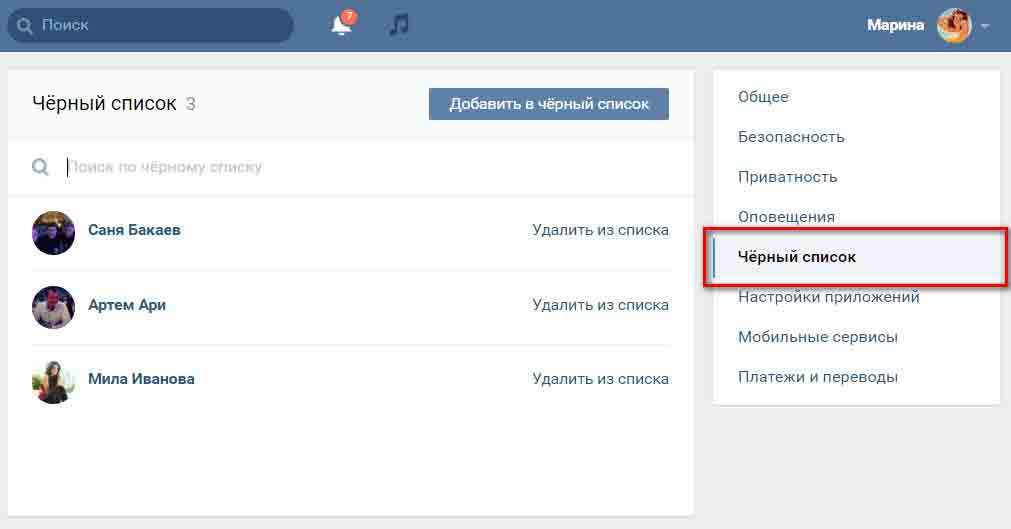Screen dimensions: 1011x529
Task: Remove Саня Бакаев via Удалить из списка
Action: [x=600, y=230]
